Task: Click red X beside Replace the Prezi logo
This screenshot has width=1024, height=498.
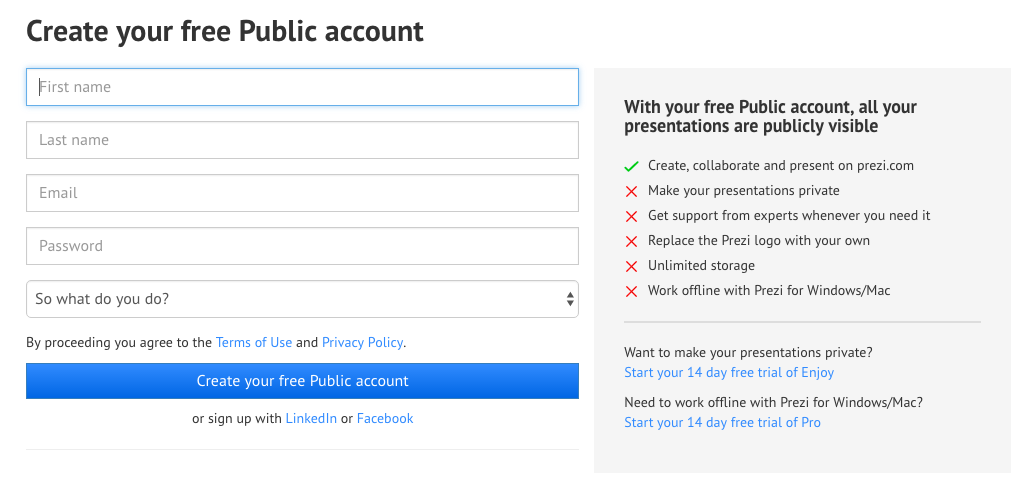Action: tap(631, 241)
